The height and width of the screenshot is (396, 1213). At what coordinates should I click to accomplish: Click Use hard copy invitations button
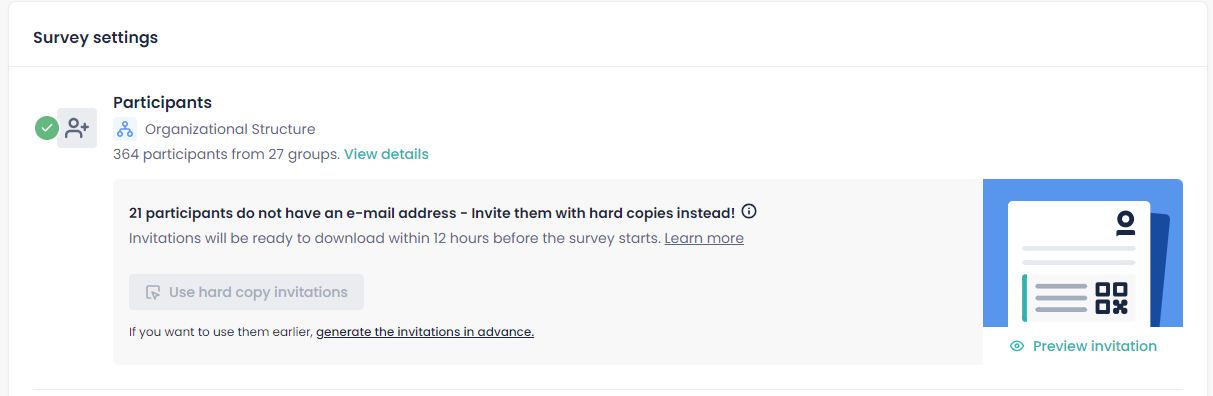(246, 292)
